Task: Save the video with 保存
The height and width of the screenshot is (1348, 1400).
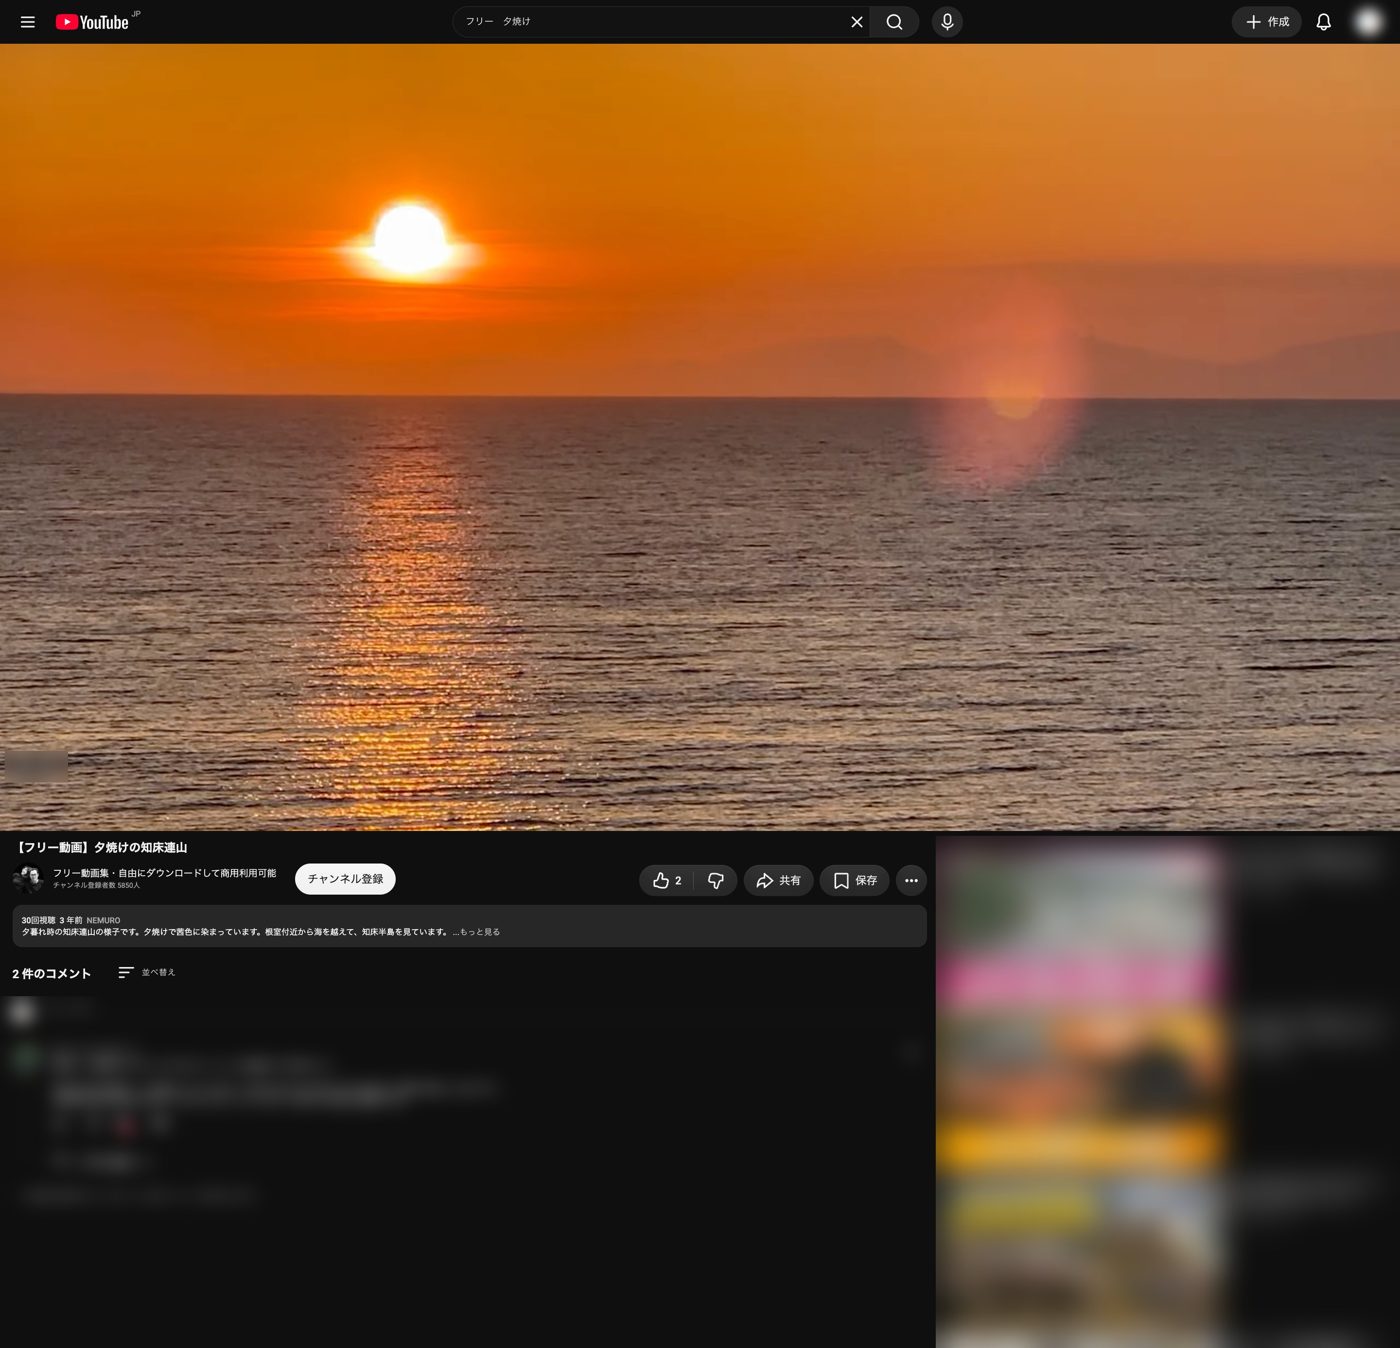Action: pyautogui.click(x=855, y=880)
